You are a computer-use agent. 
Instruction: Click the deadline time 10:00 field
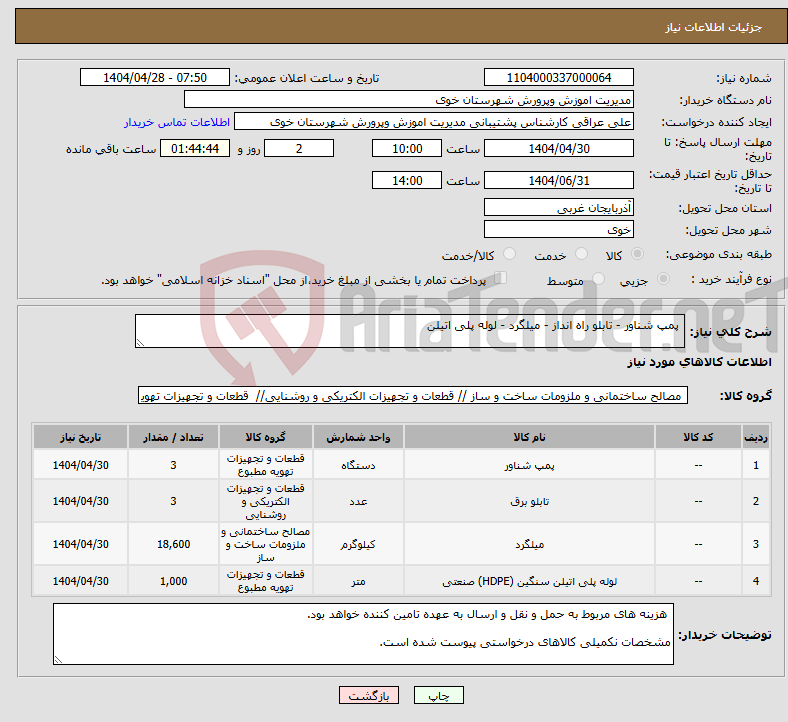(x=407, y=148)
